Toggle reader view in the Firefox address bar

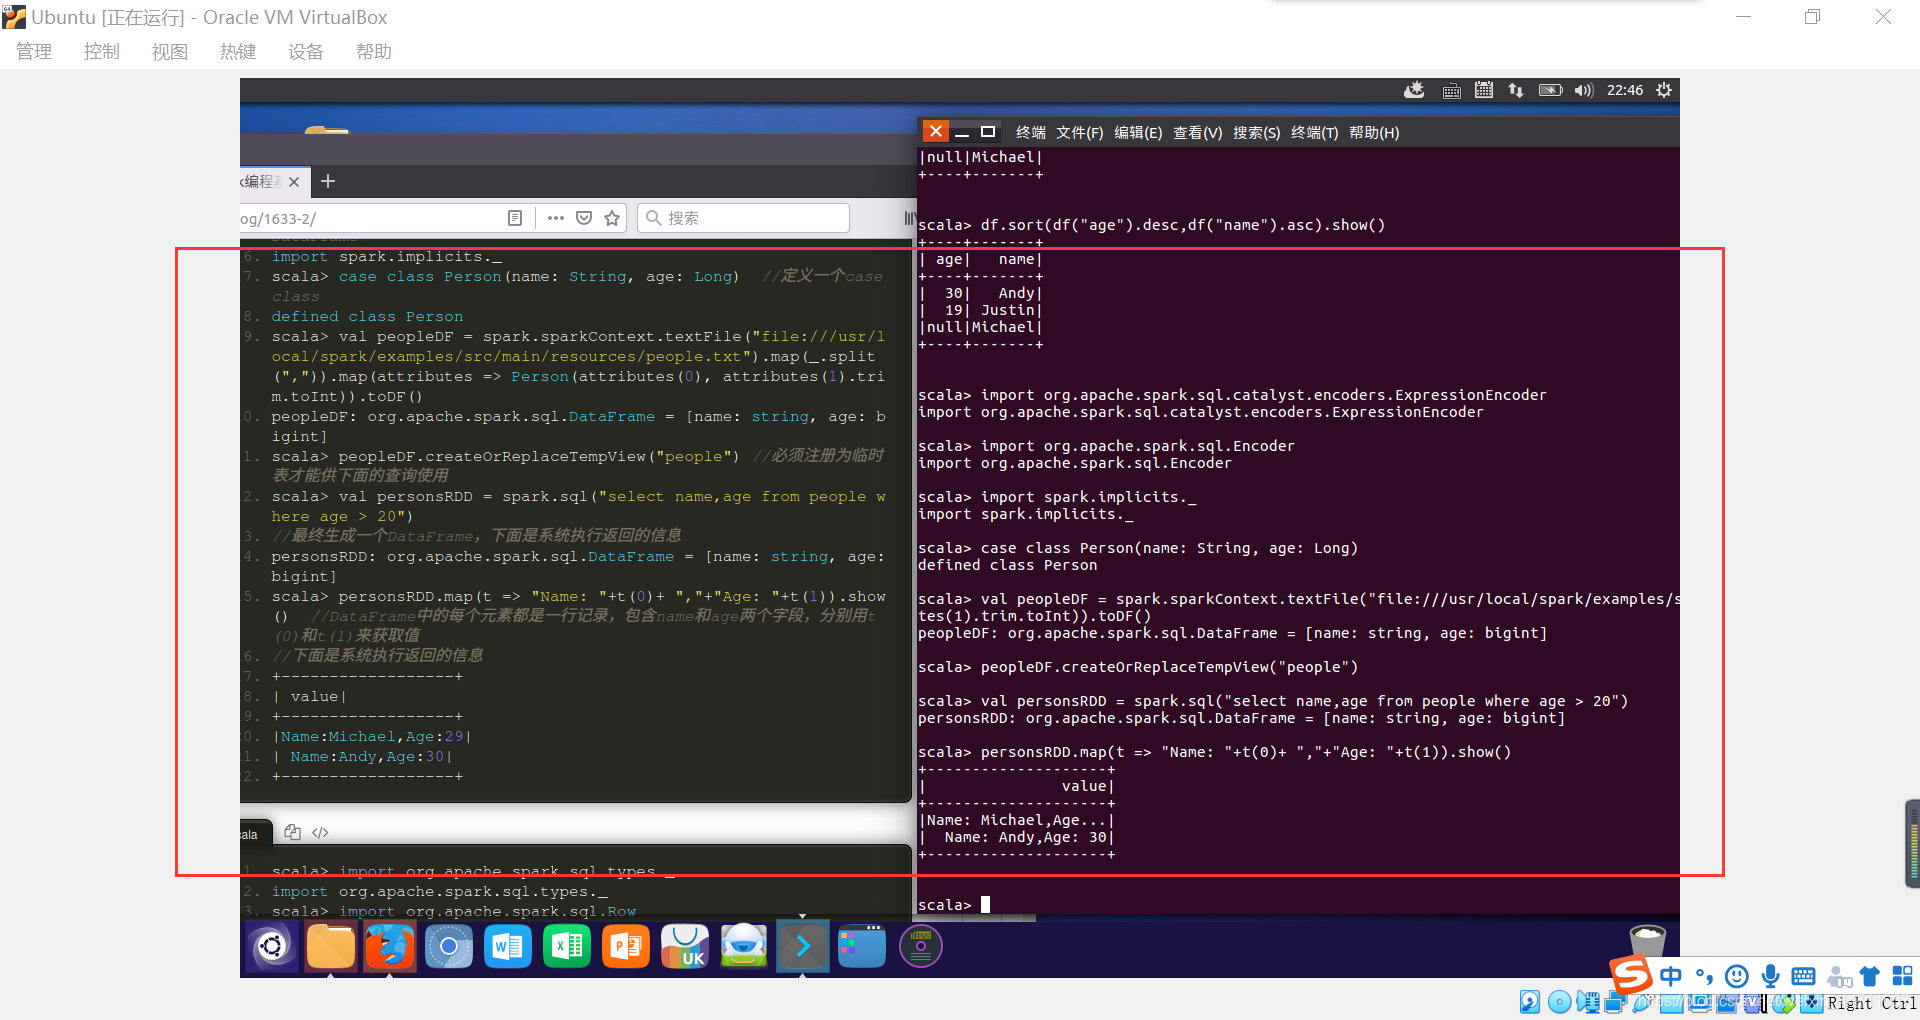(515, 218)
